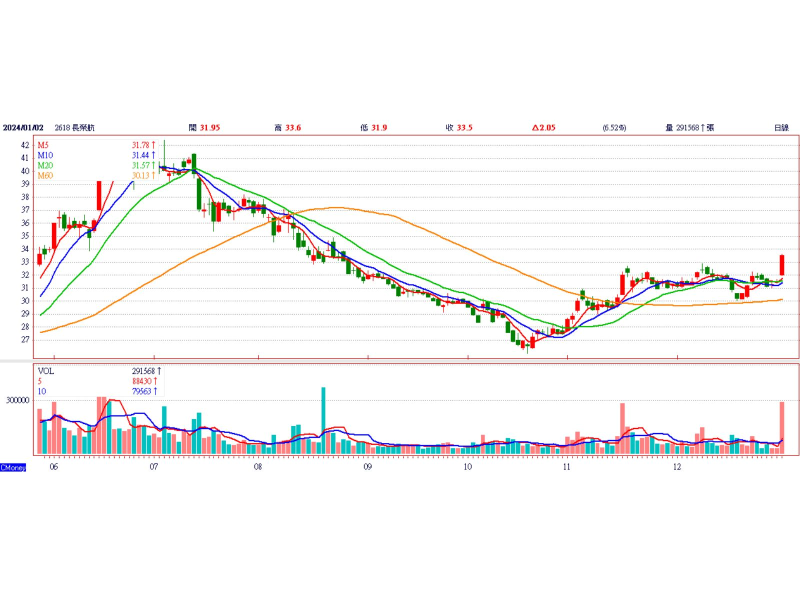Click the 5-day volume average label

click(x=40, y=380)
